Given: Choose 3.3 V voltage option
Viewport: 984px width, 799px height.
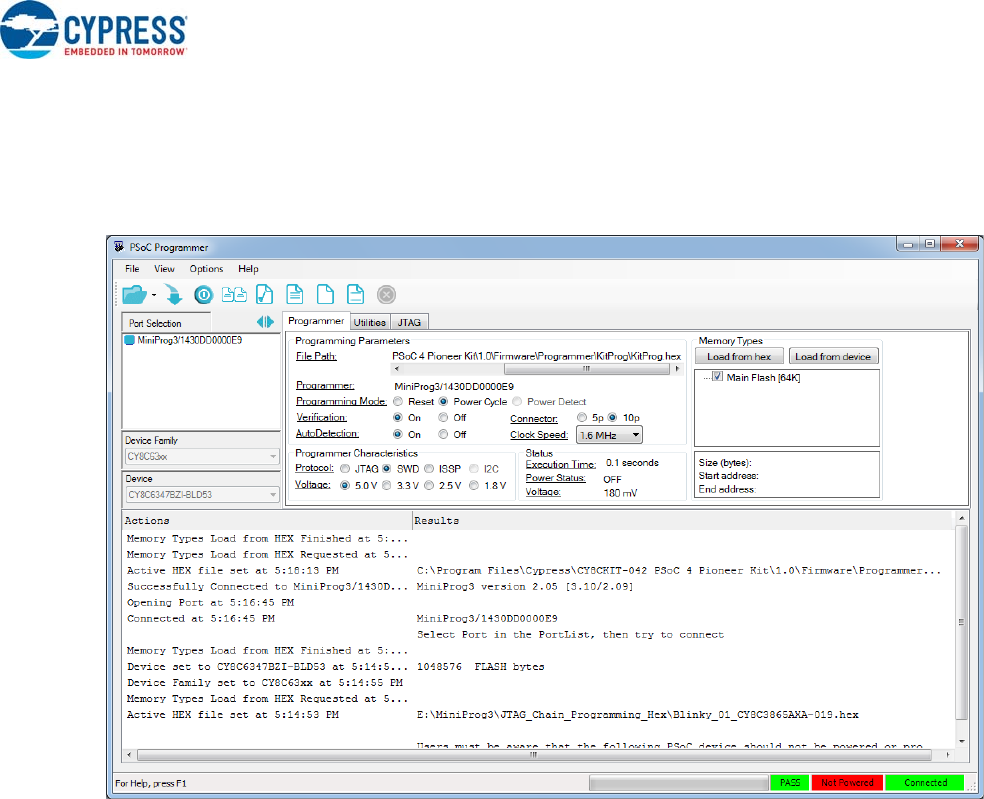Looking at the screenshot, I should tap(386, 485).
